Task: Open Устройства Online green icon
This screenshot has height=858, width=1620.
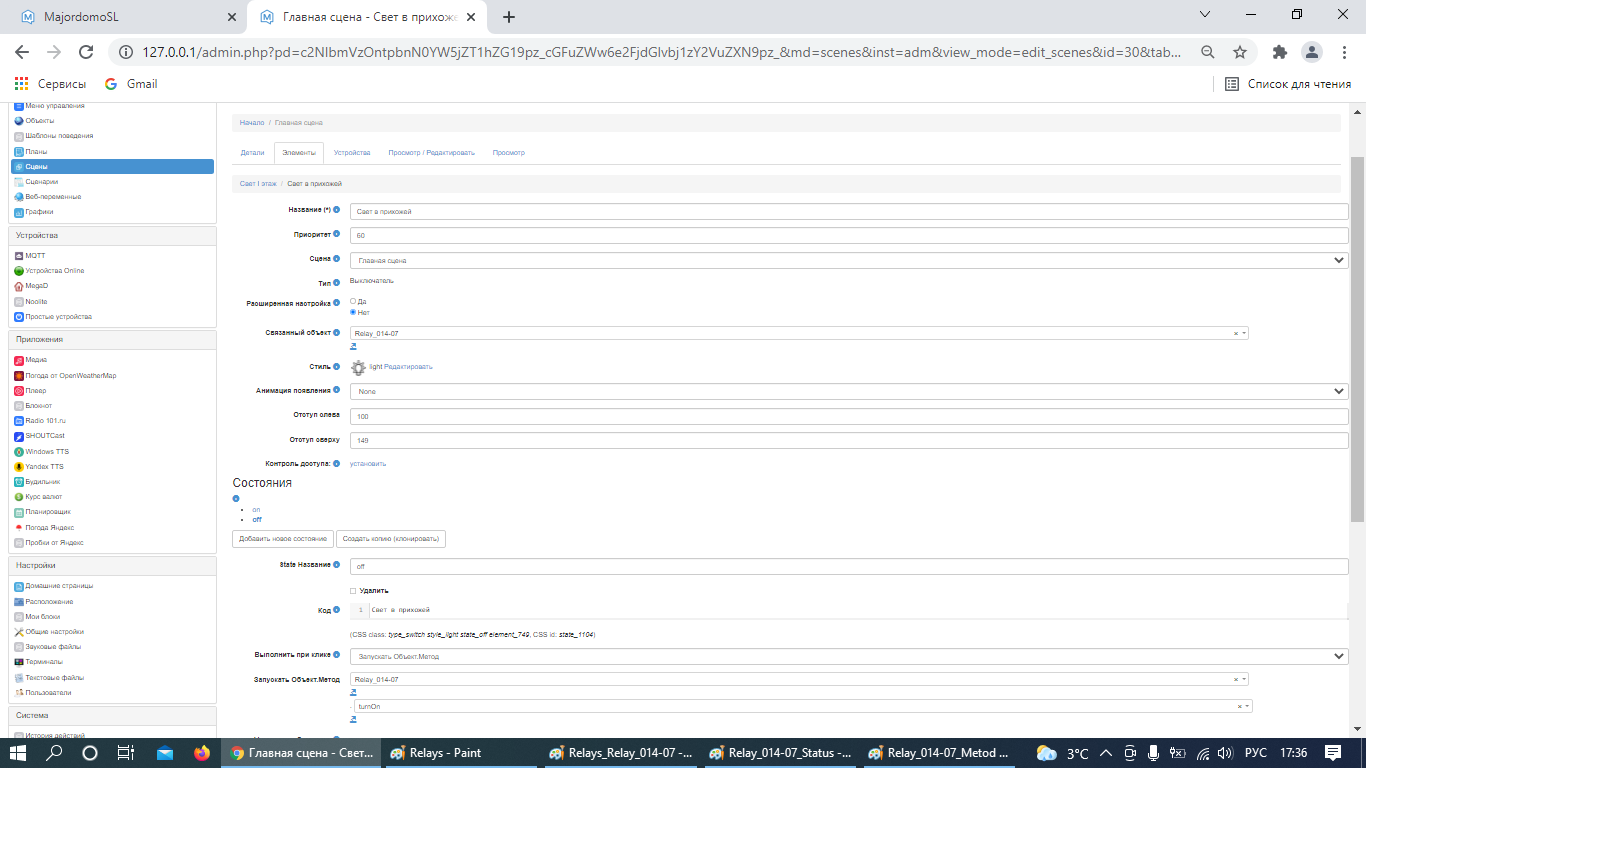Action: tap(19, 271)
